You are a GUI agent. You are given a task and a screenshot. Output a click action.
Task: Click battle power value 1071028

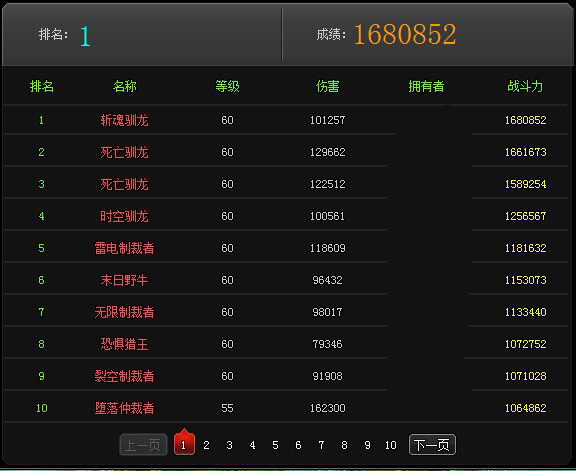[x=525, y=376]
